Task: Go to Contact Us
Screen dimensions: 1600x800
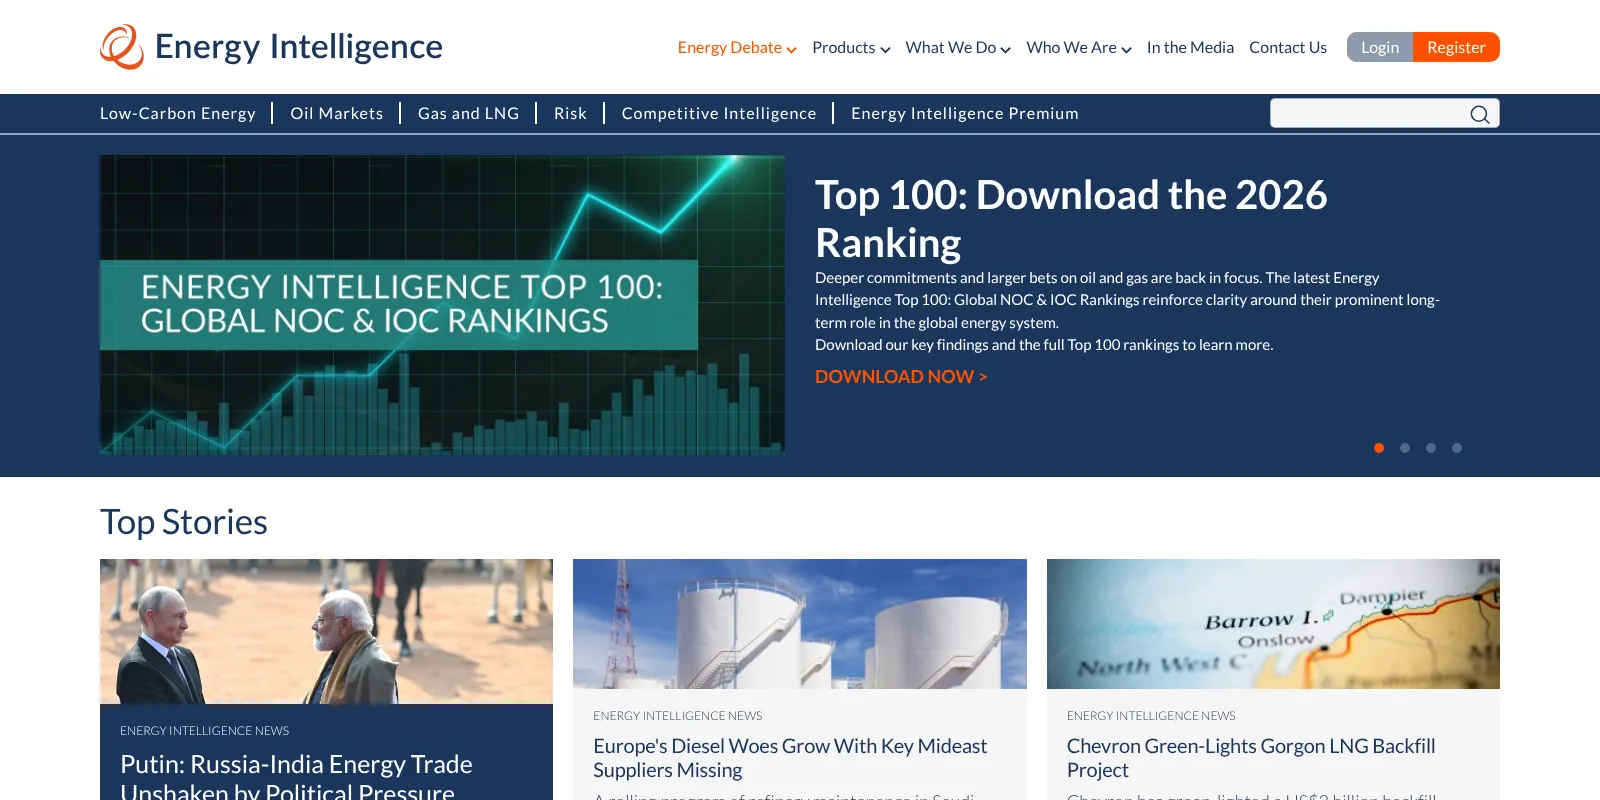Action: click(x=1288, y=48)
